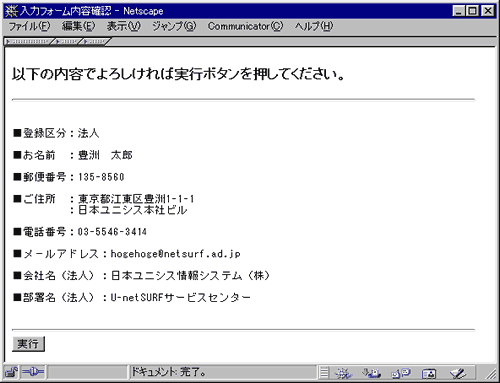Click the name 豊洲 太郎
This screenshot has width=500, height=383.
105,155
